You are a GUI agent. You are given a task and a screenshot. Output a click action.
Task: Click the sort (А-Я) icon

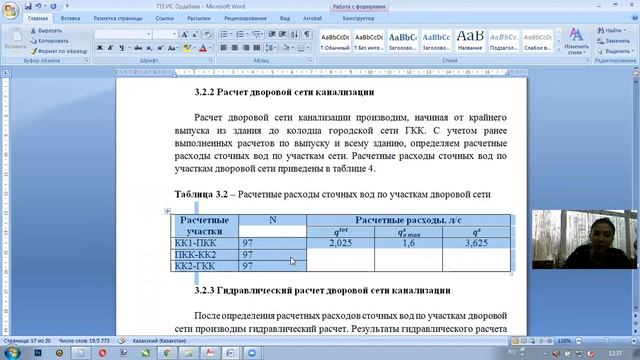pyautogui.click(x=295, y=34)
